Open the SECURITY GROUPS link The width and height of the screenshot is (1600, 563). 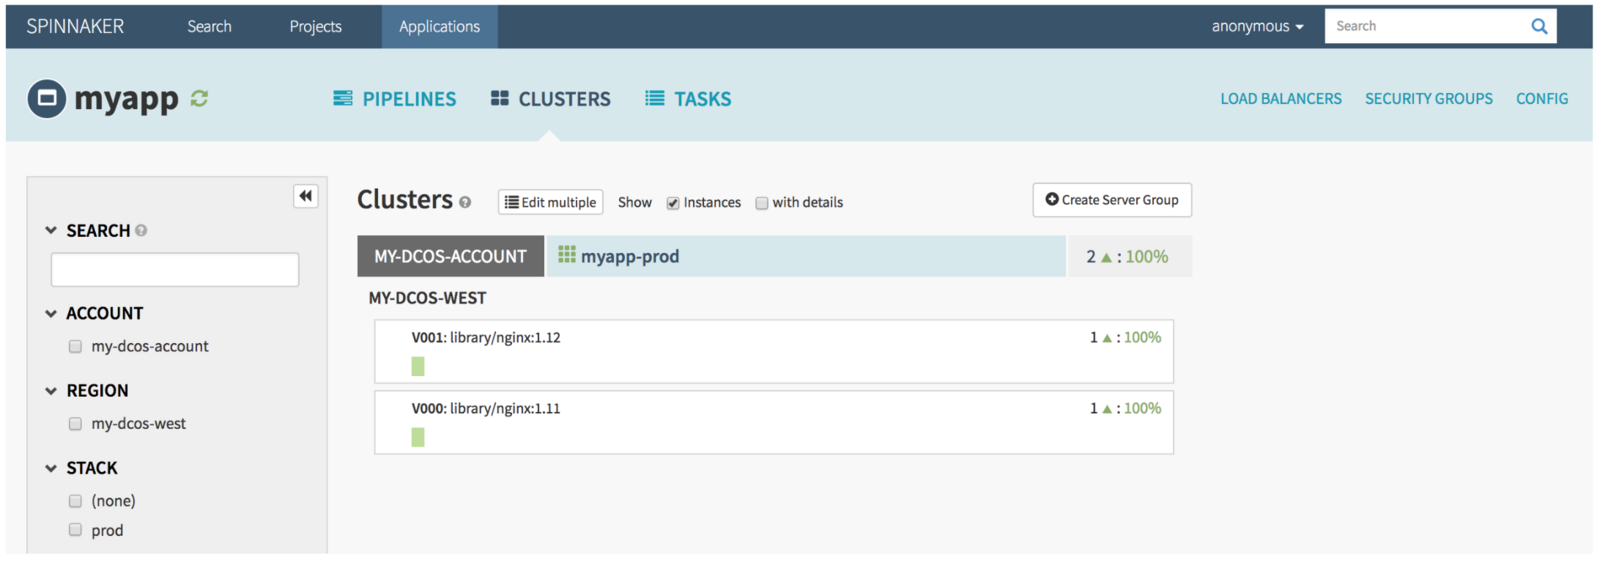tap(1428, 98)
